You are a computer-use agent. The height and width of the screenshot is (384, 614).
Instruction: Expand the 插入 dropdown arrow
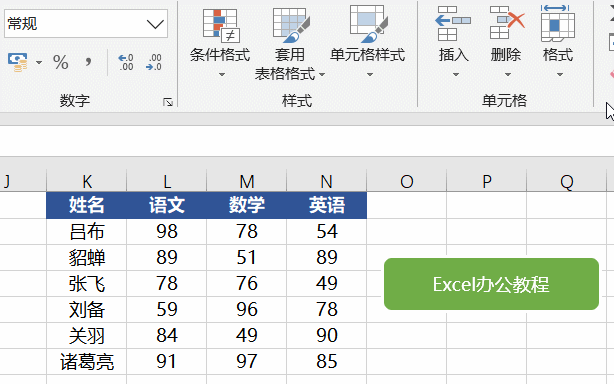(x=455, y=74)
